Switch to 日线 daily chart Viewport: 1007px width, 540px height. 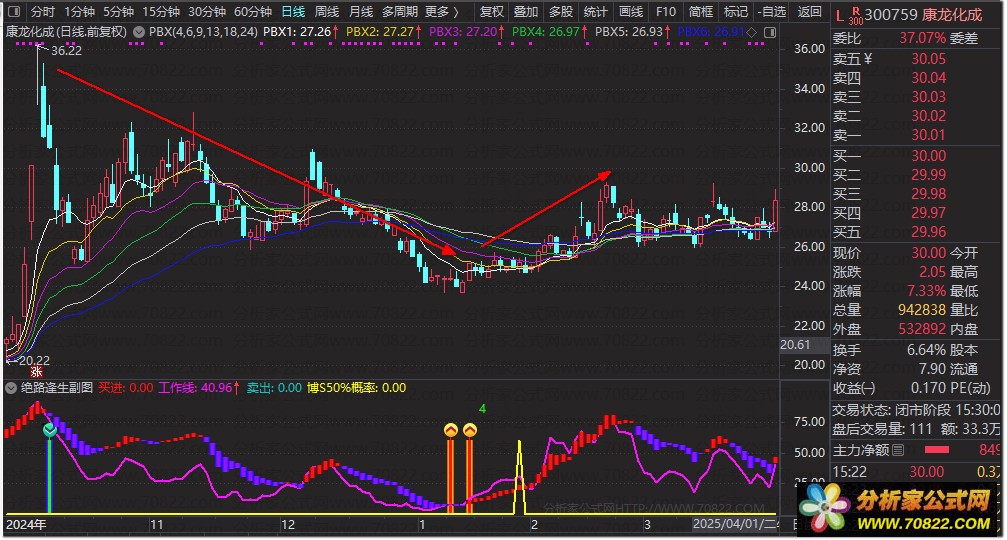(293, 12)
